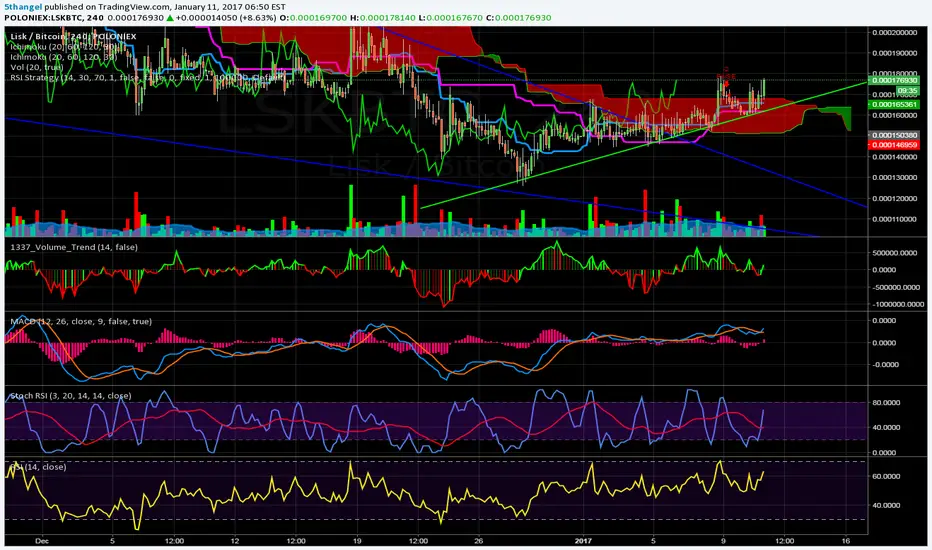Image resolution: width=932 pixels, height=550 pixels.
Task: Open the 5thangel author profile link
Action: (23, 7)
